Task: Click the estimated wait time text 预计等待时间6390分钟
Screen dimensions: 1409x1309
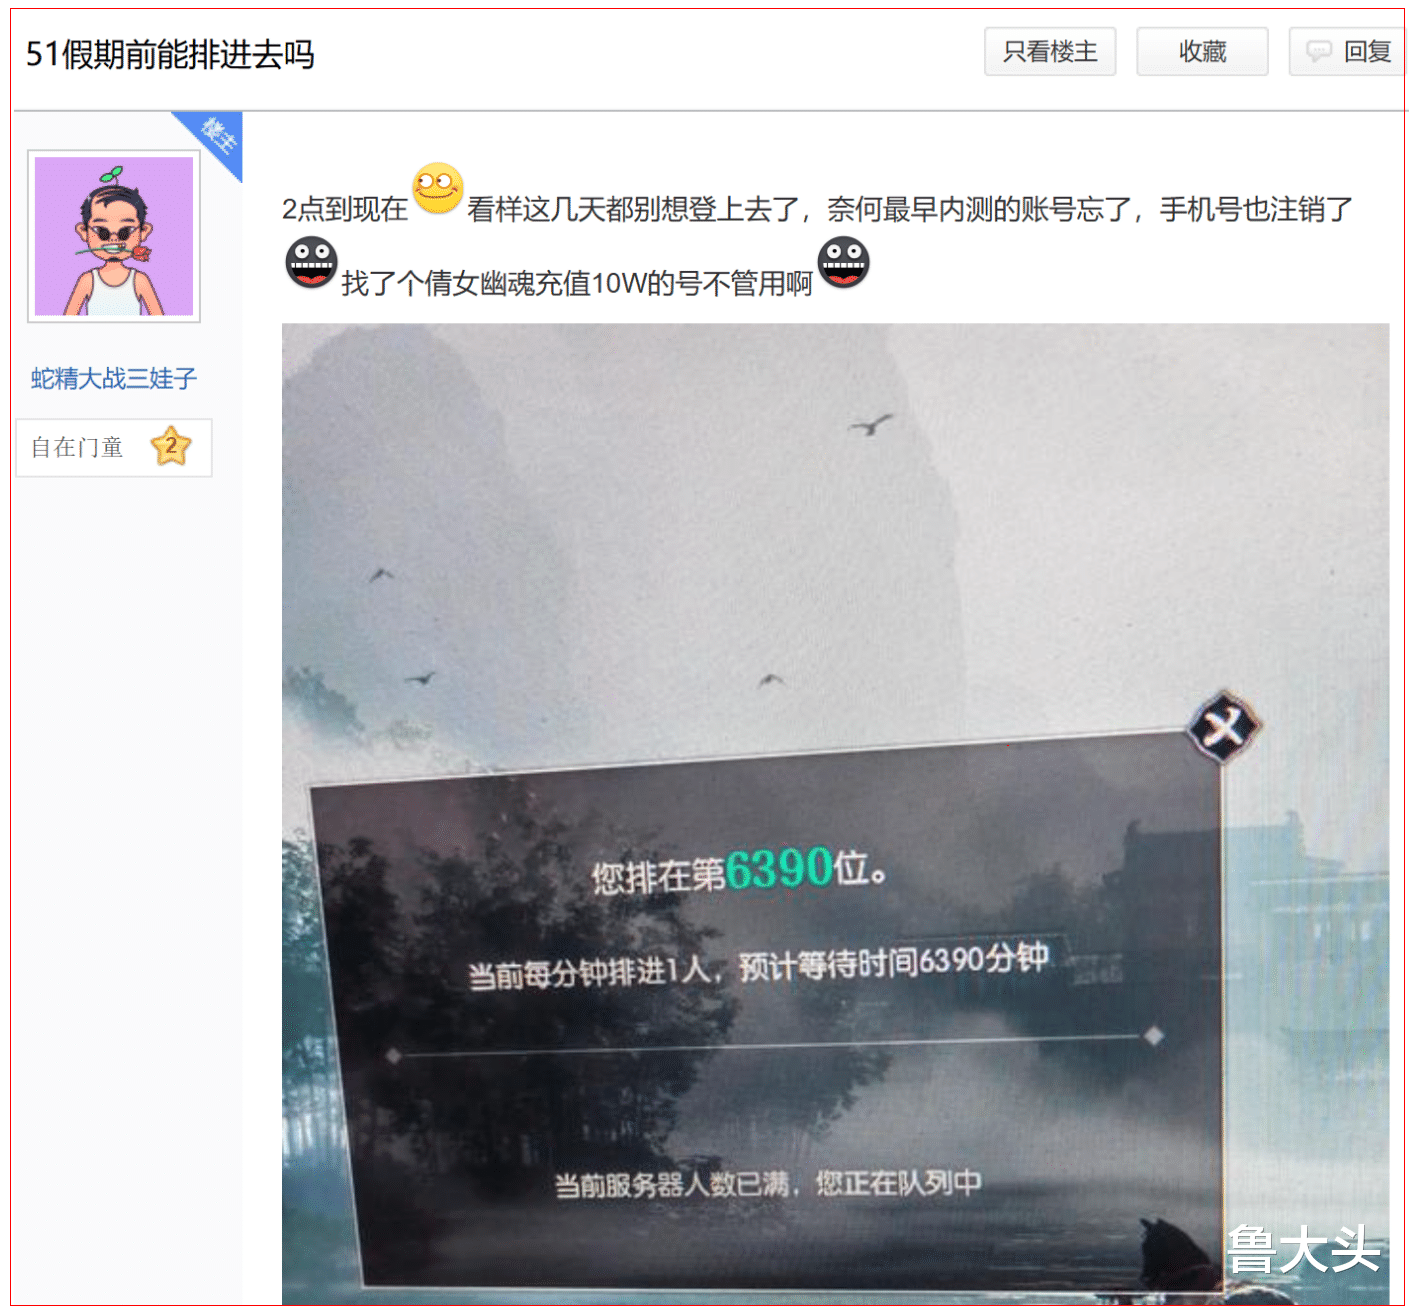Action: click(x=893, y=962)
